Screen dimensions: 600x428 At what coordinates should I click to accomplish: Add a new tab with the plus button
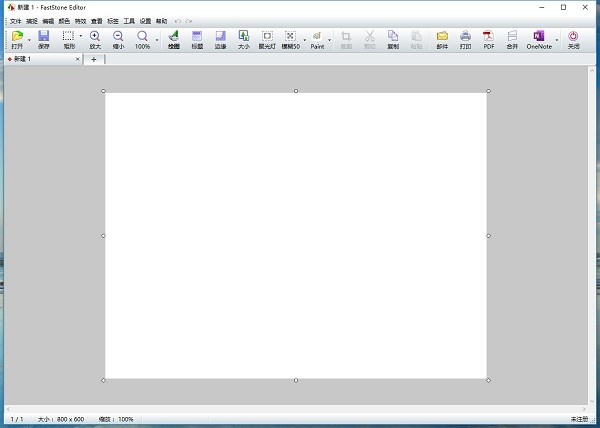pos(94,60)
